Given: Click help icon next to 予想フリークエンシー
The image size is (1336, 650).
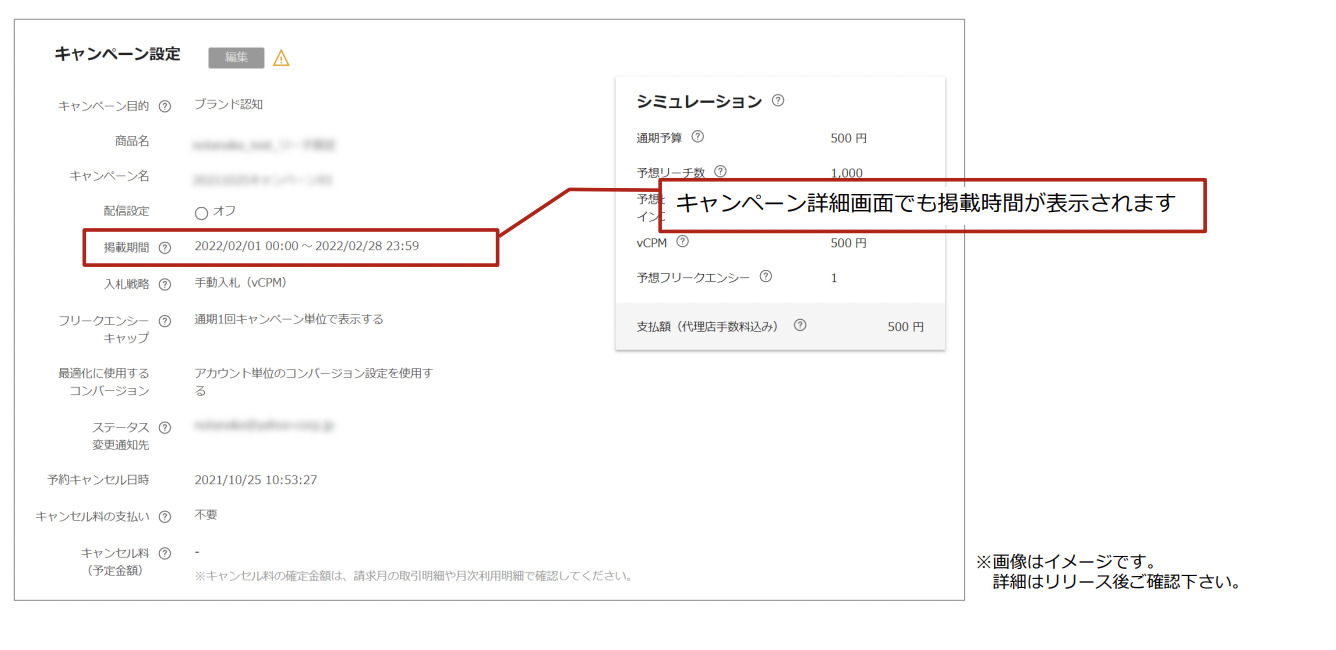Looking at the screenshot, I should pos(765,277).
